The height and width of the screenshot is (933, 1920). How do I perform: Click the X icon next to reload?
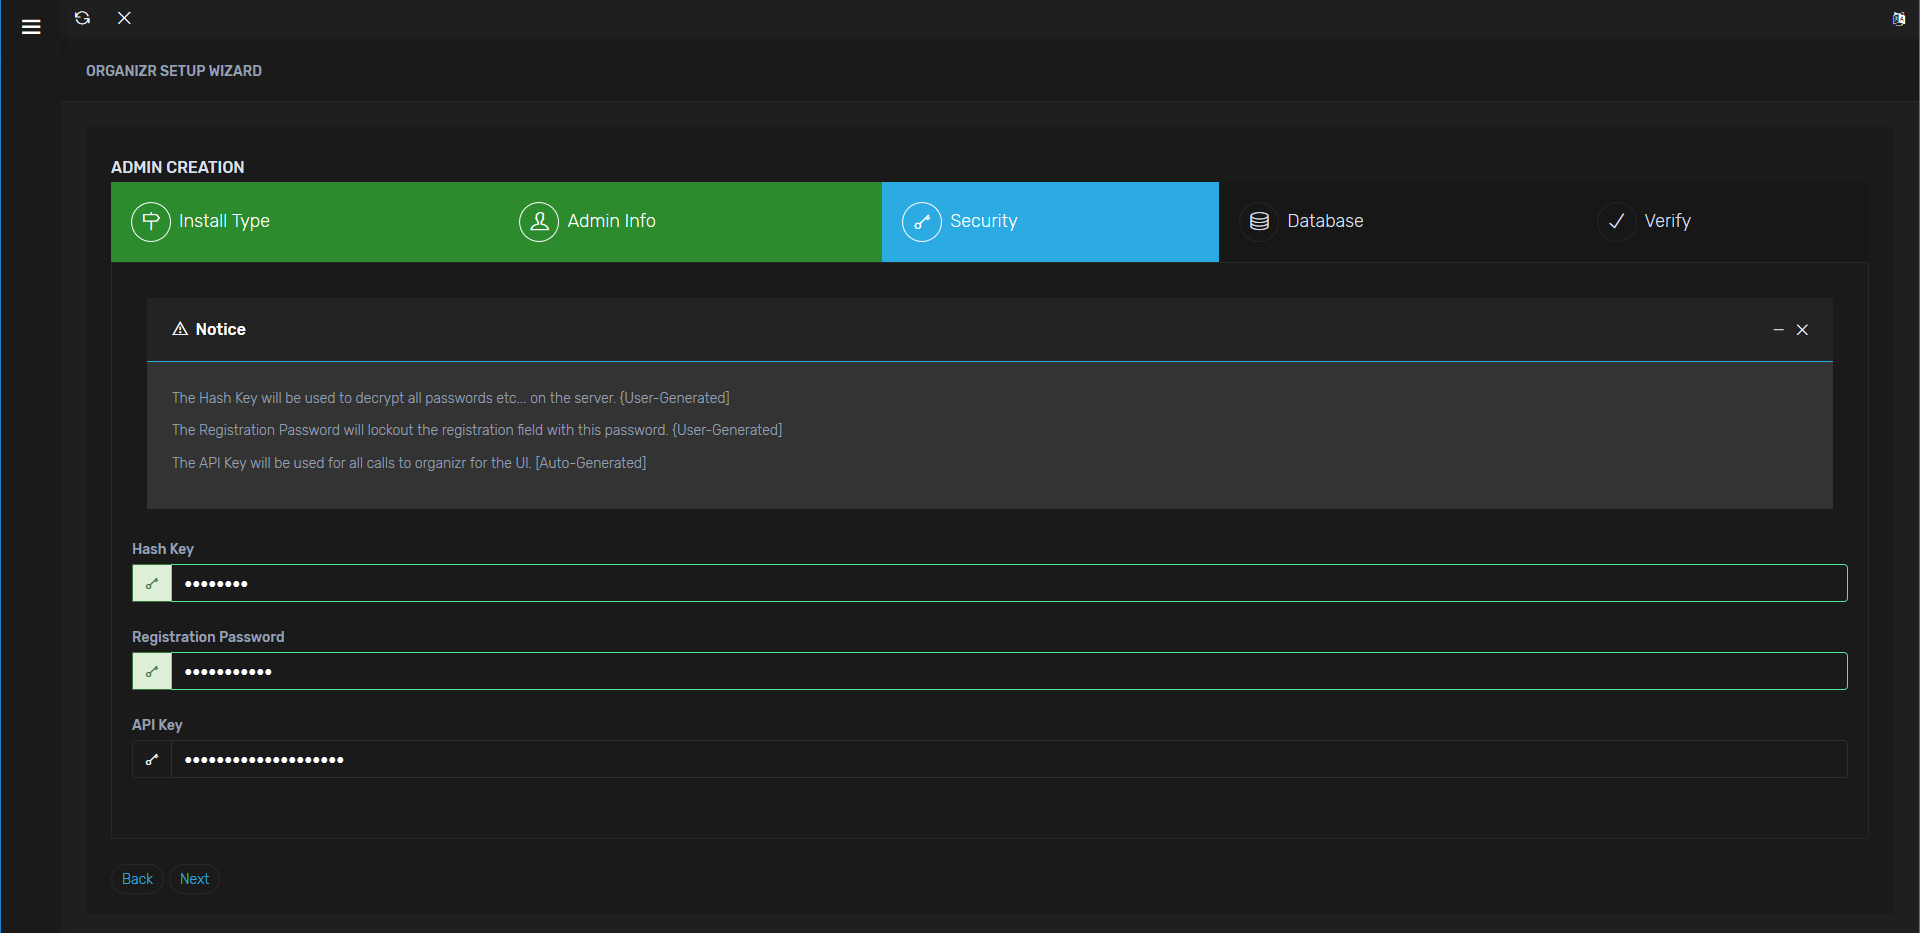pyautogui.click(x=124, y=18)
